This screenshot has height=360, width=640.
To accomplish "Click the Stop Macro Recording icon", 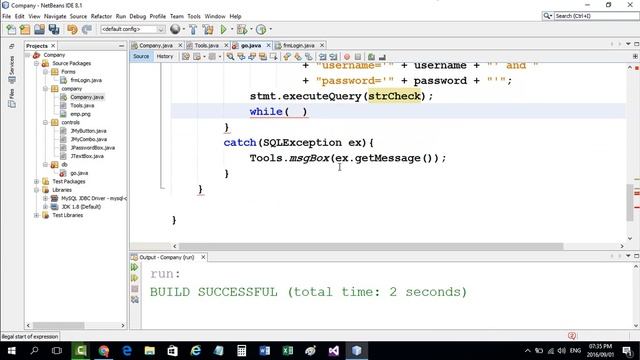I will [358, 57].
